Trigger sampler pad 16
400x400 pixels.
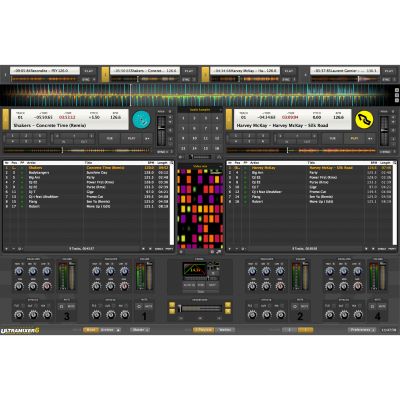[x=217, y=148]
